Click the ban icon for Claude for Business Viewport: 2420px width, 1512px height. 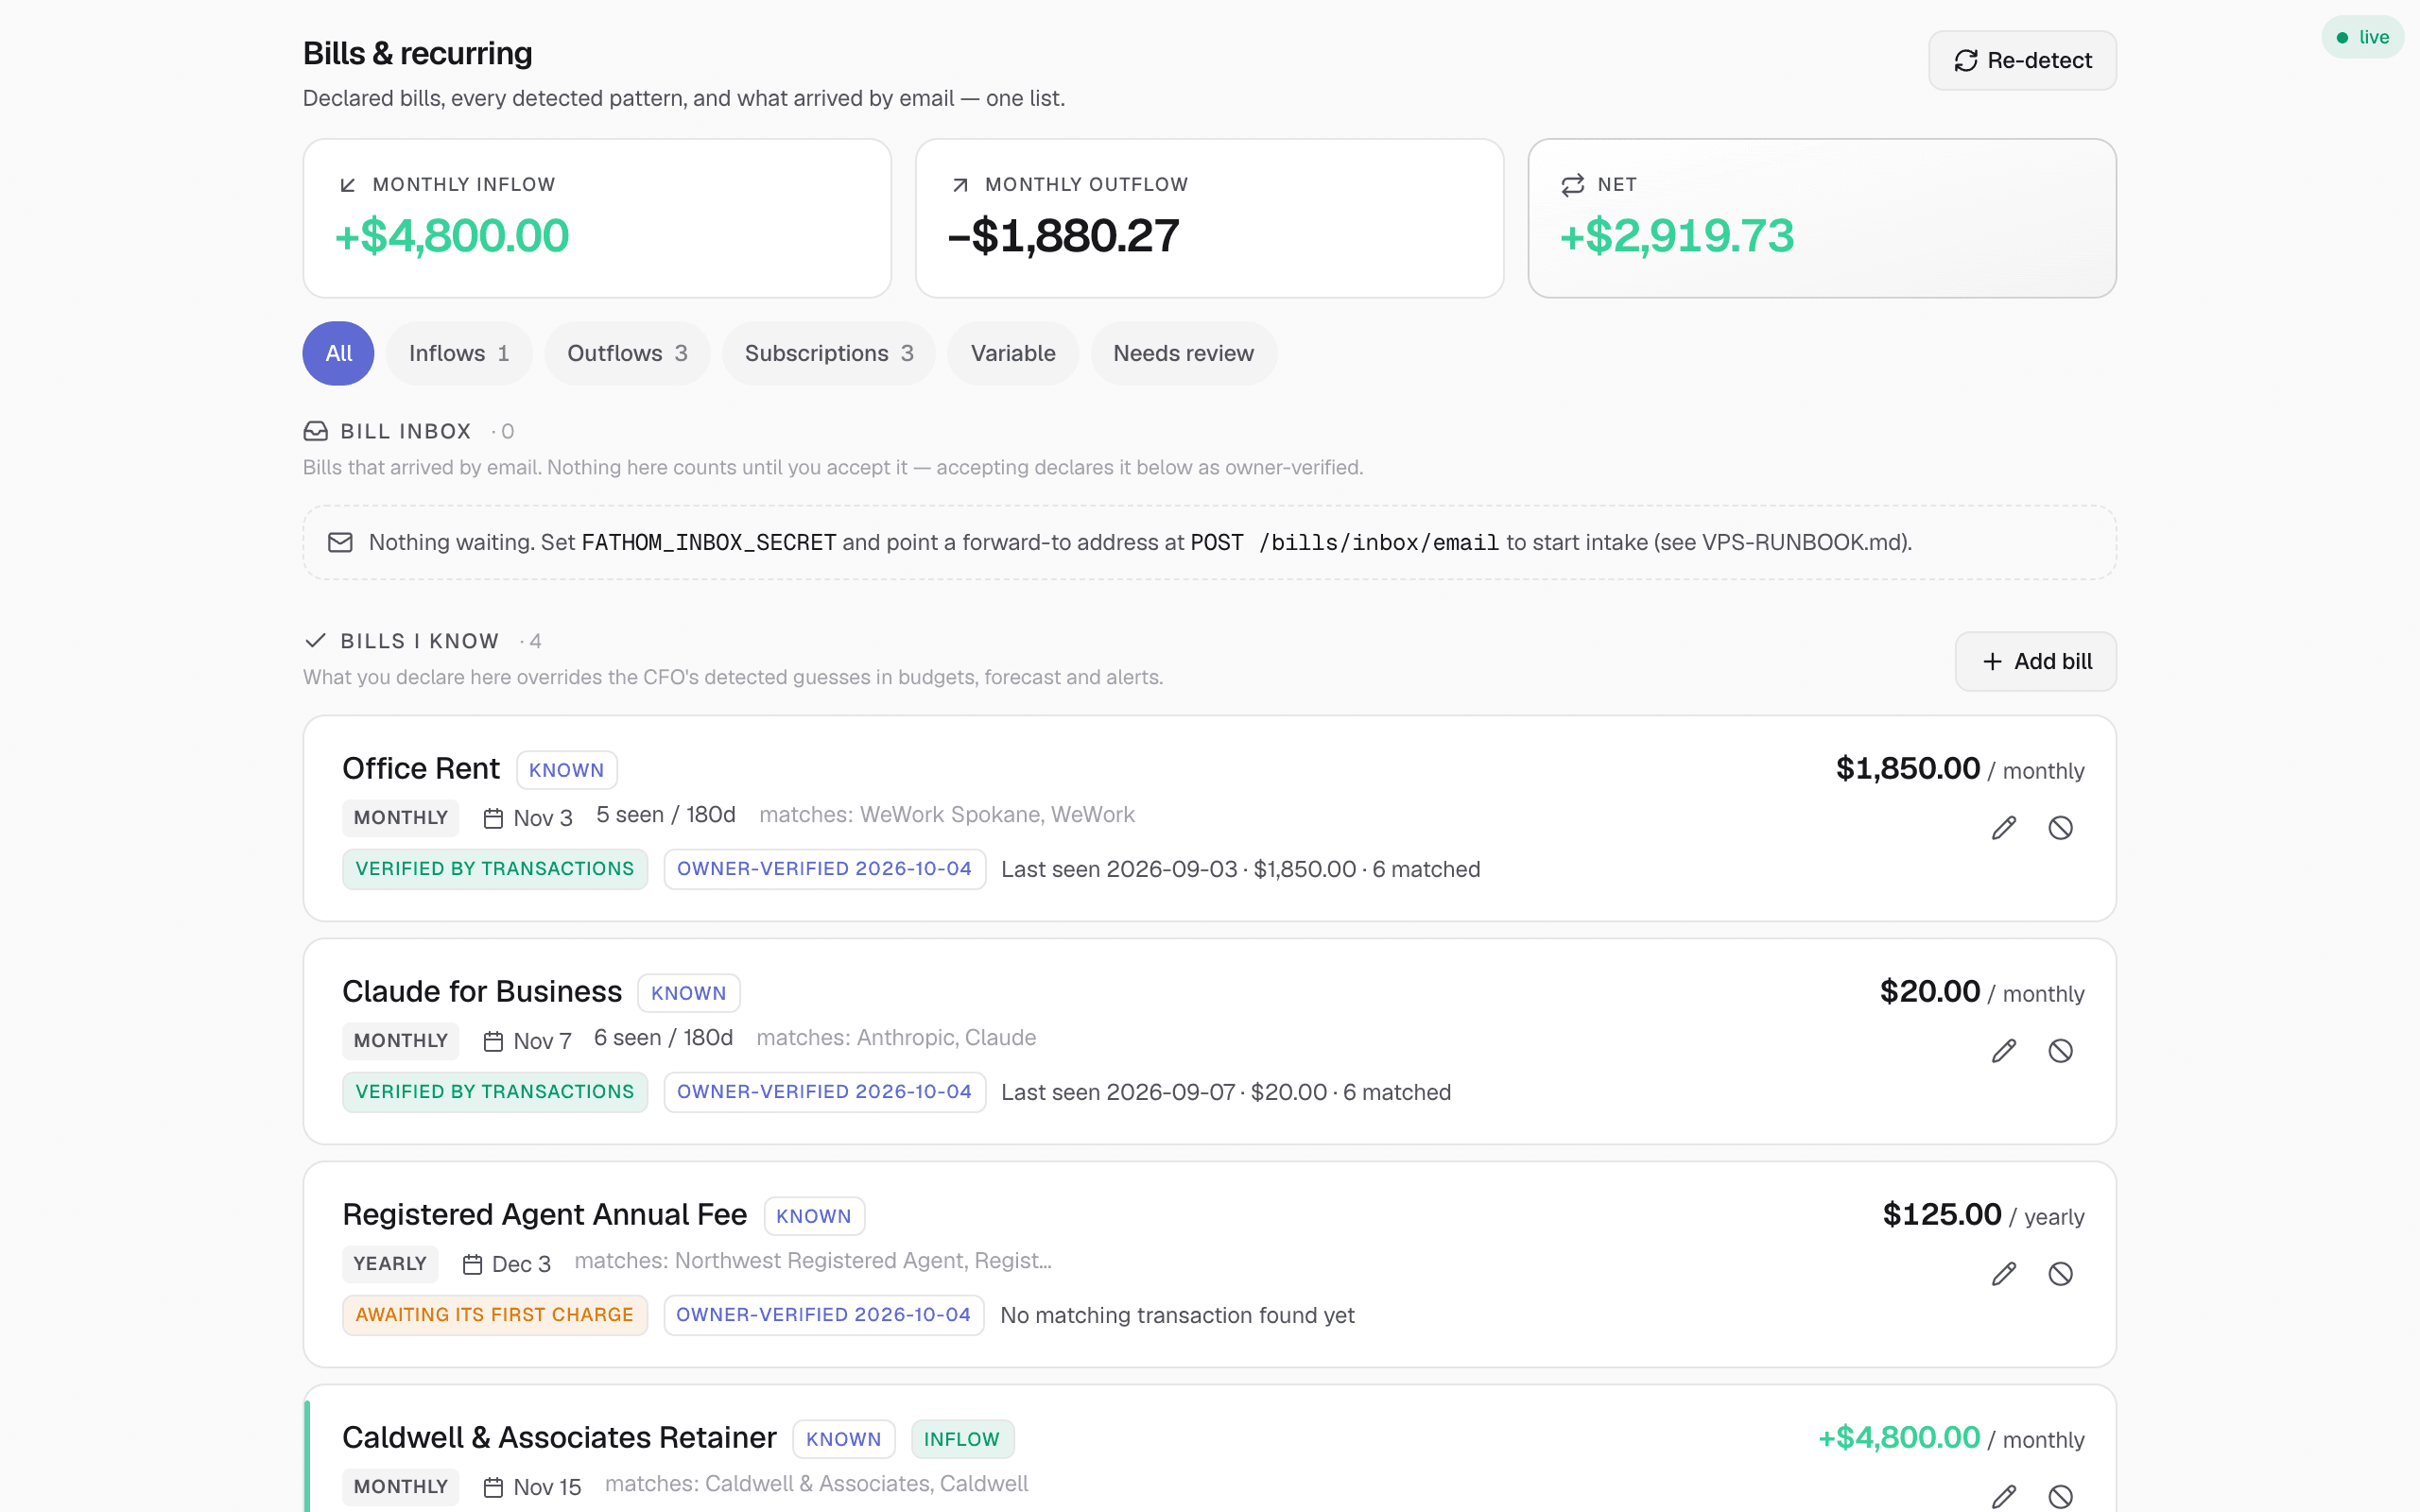[2061, 1051]
